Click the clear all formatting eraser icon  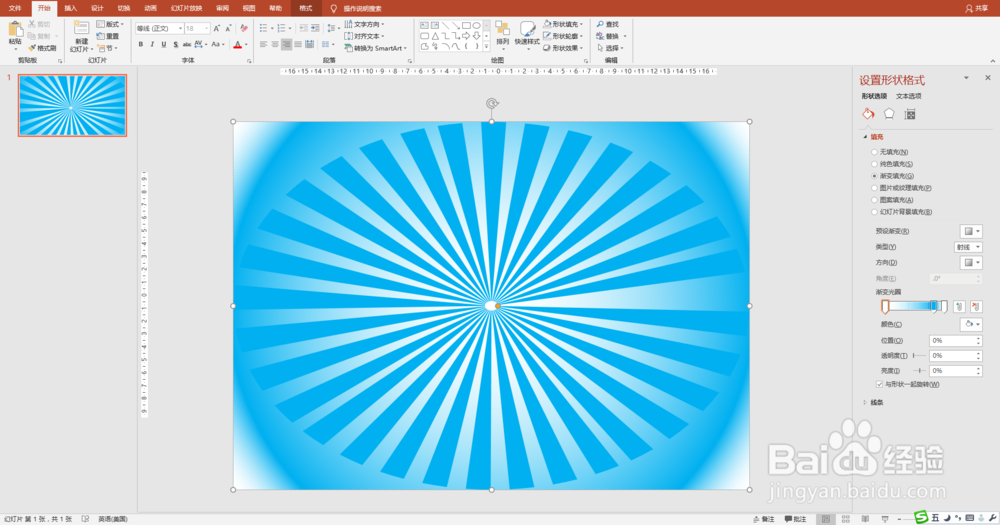tap(244, 29)
